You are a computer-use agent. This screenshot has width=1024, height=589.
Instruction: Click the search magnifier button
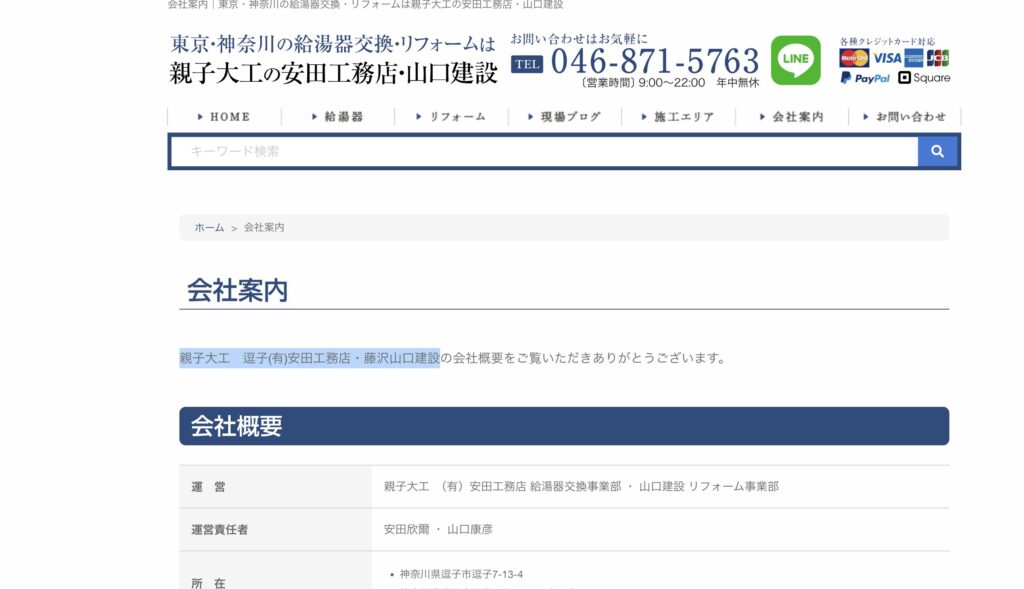point(937,151)
